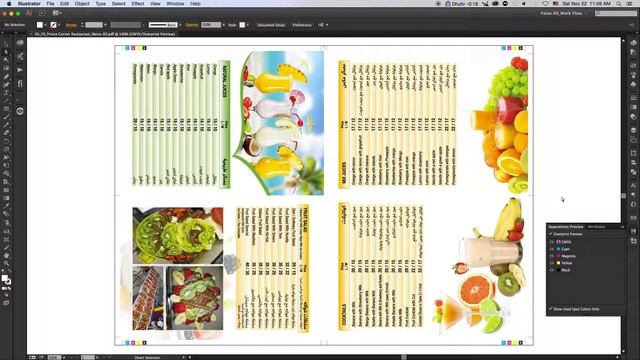Open the Effect menu
Image resolution: width=640 pixels, height=360 pixels.
click(138, 4)
